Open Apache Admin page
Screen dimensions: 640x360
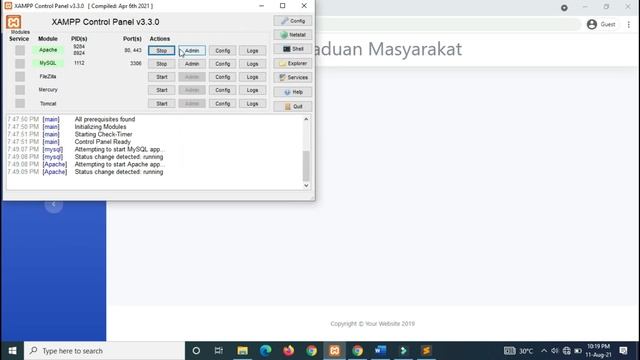pyautogui.click(x=192, y=51)
